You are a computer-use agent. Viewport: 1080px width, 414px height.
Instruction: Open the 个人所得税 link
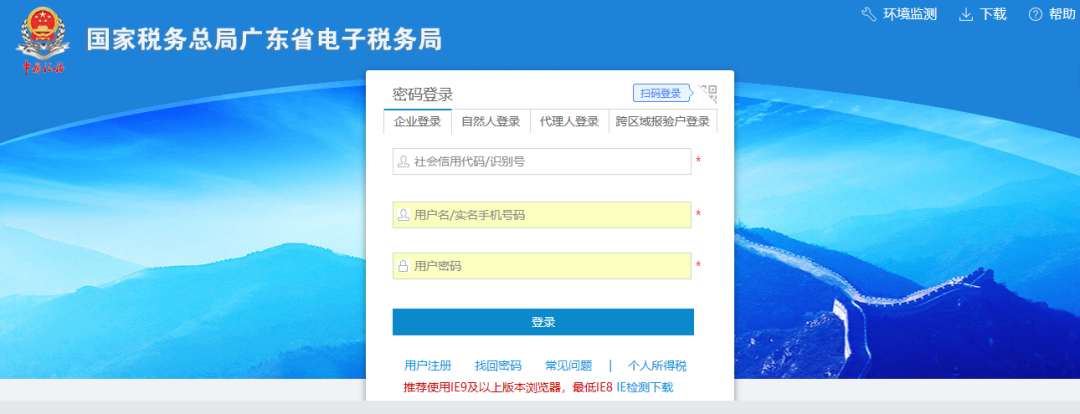click(657, 366)
